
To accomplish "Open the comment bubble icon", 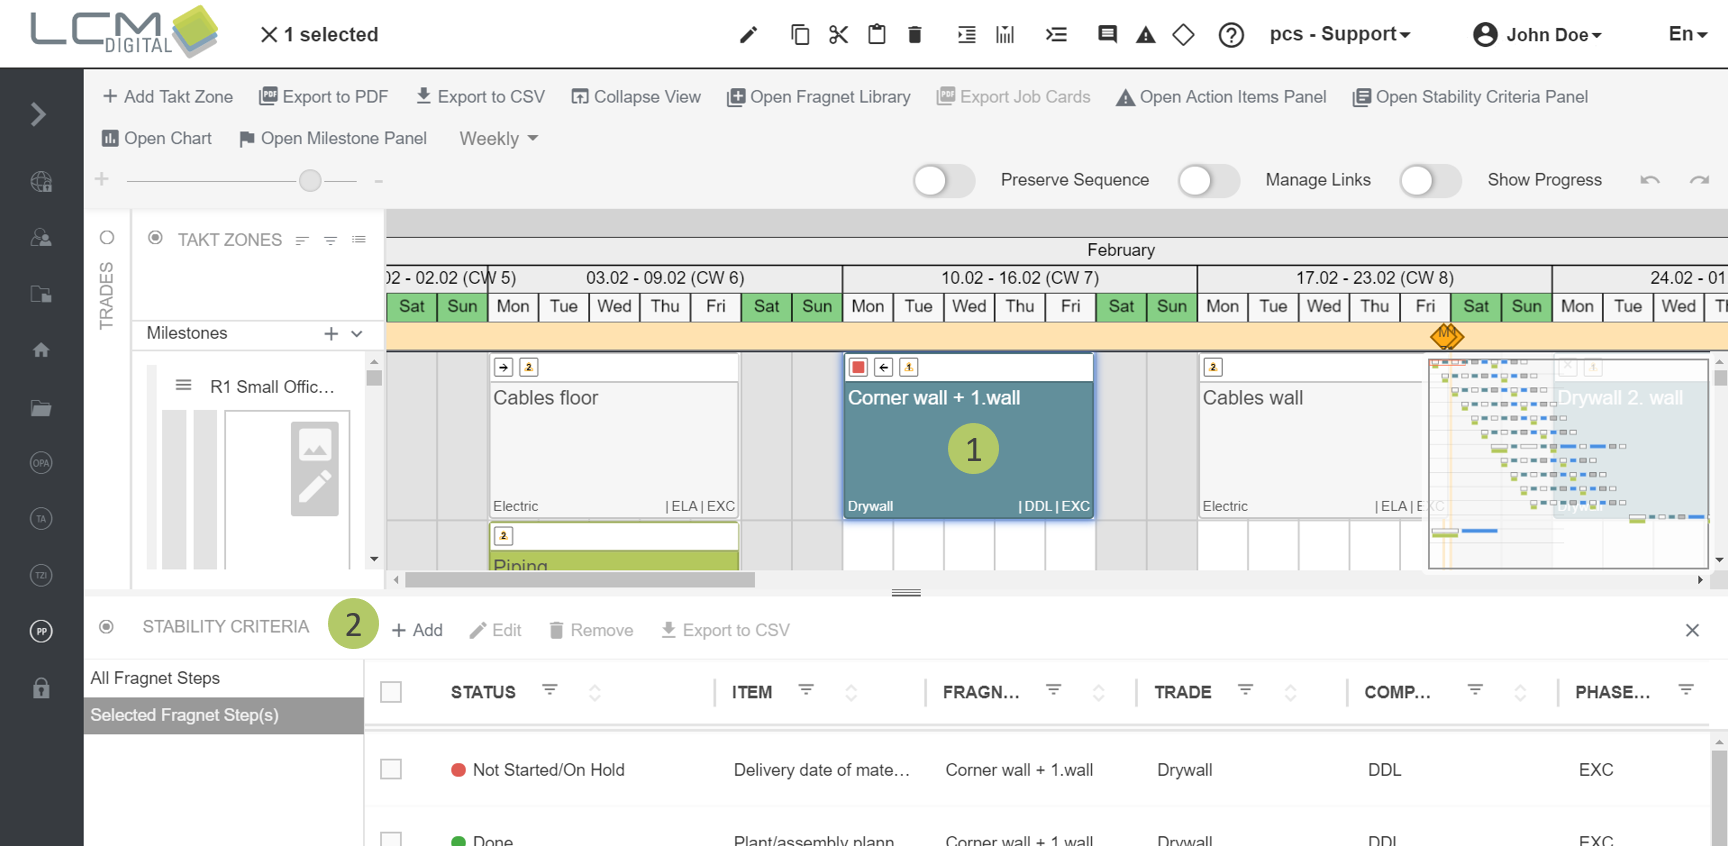I will click(x=1107, y=35).
